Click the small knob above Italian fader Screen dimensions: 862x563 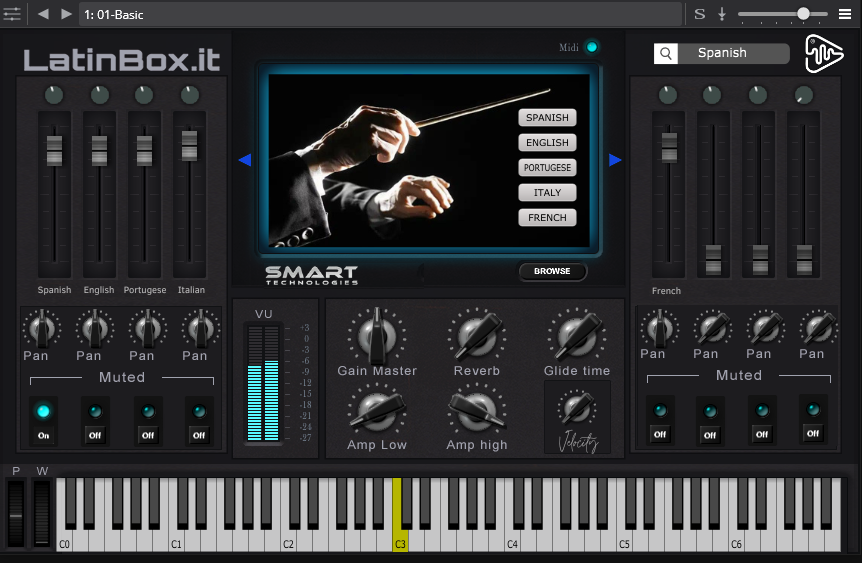point(190,95)
